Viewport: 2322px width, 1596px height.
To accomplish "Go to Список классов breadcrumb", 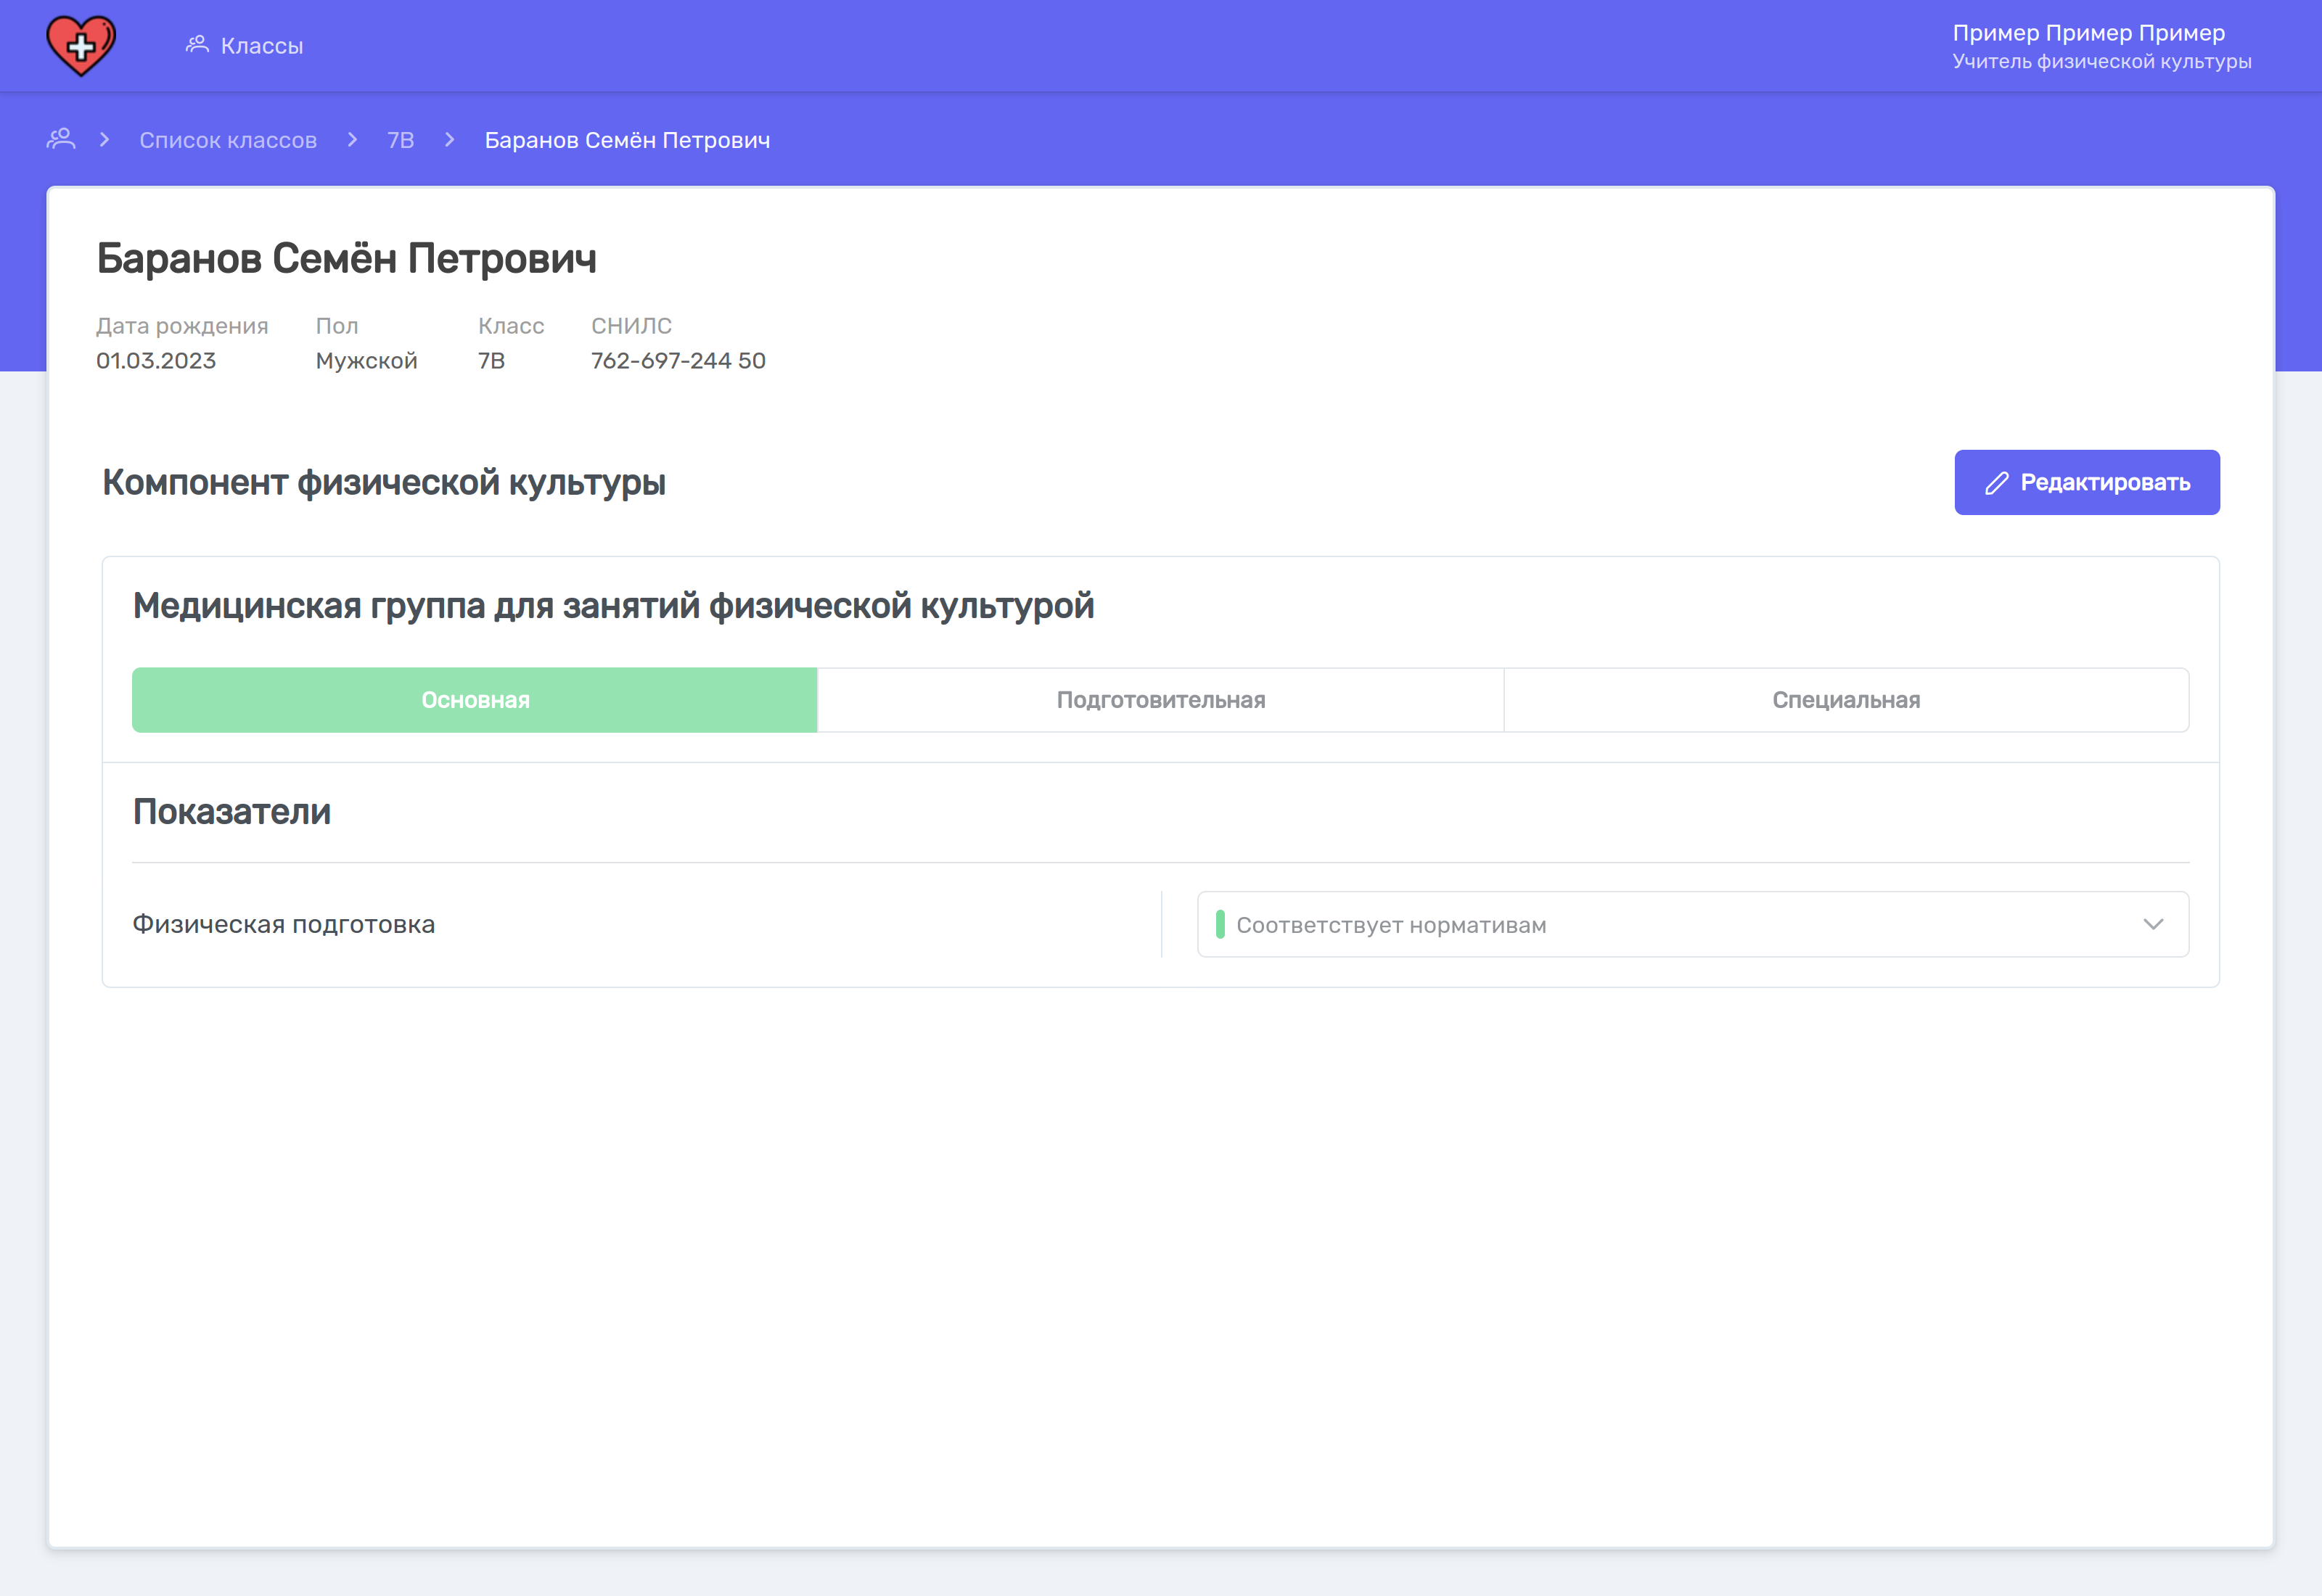I will (228, 140).
